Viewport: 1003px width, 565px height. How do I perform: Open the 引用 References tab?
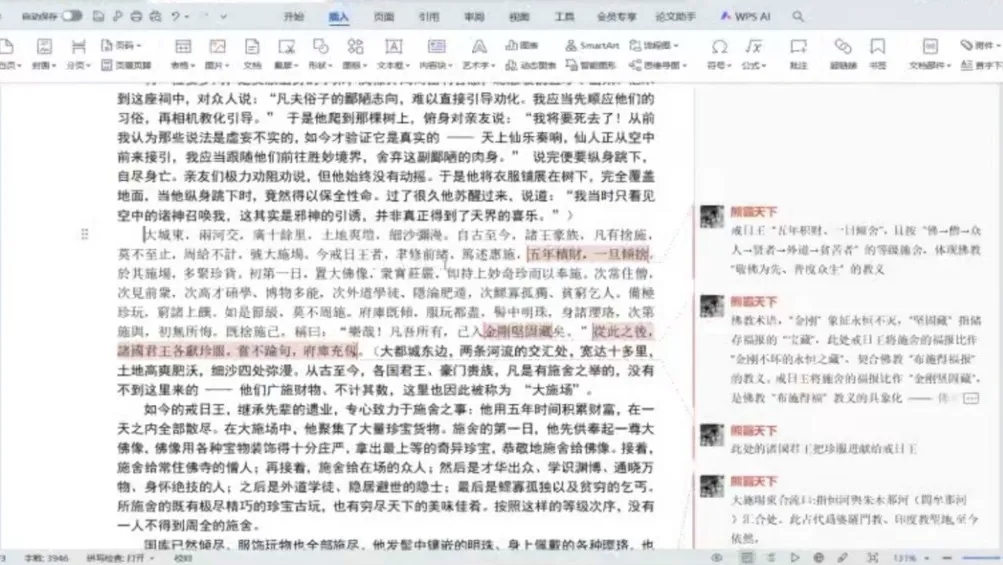click(x=429, y=17)
